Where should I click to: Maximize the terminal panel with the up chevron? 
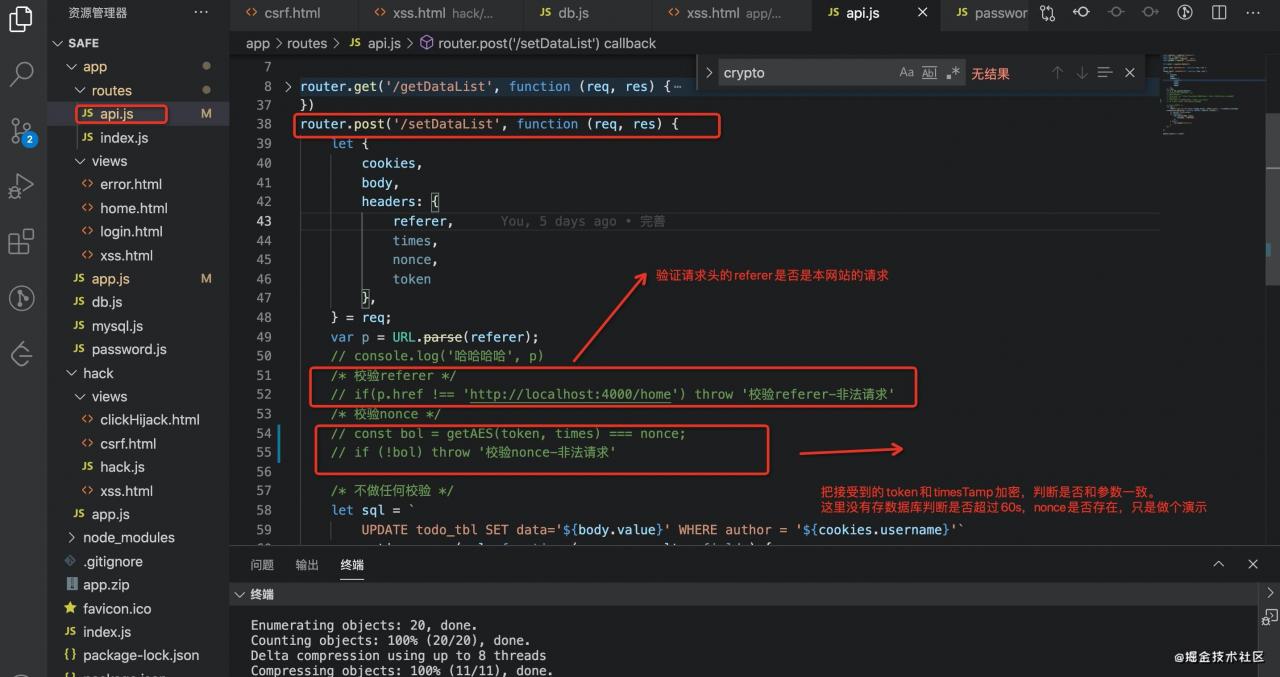pyautogui.click(x=1219, y=564)
